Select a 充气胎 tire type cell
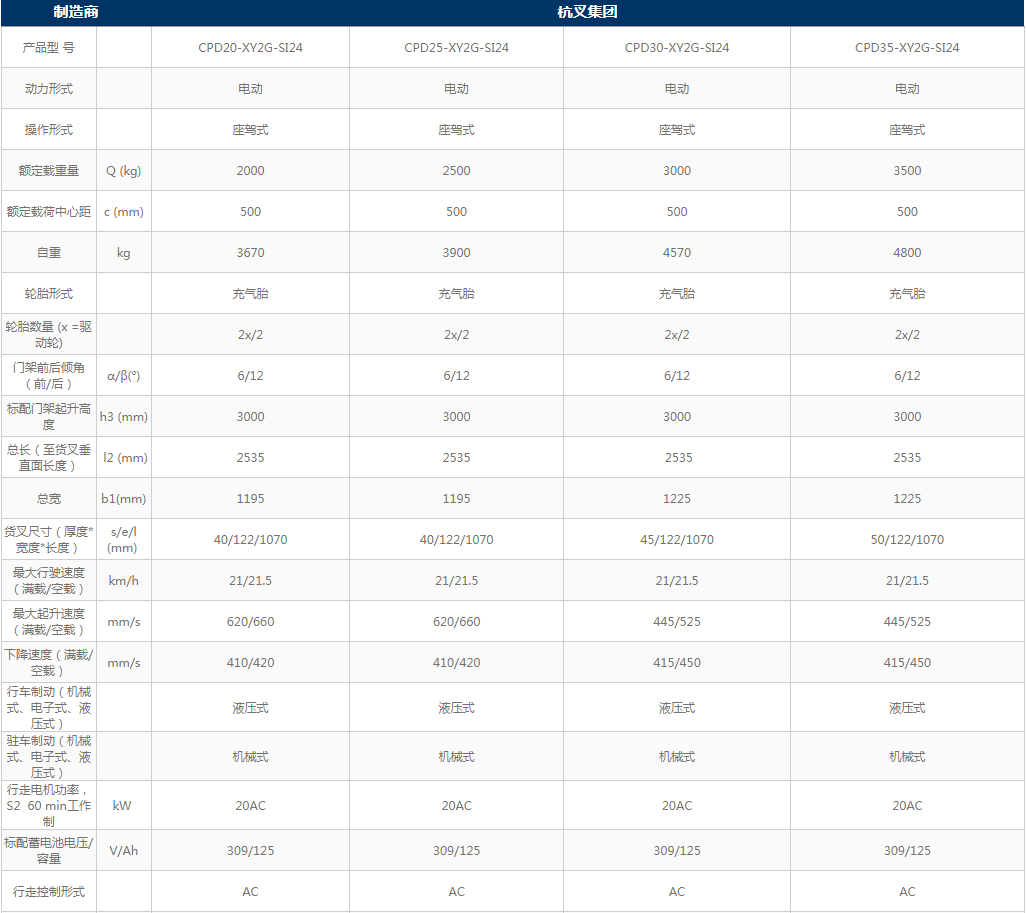 click(x=249, y=293)
